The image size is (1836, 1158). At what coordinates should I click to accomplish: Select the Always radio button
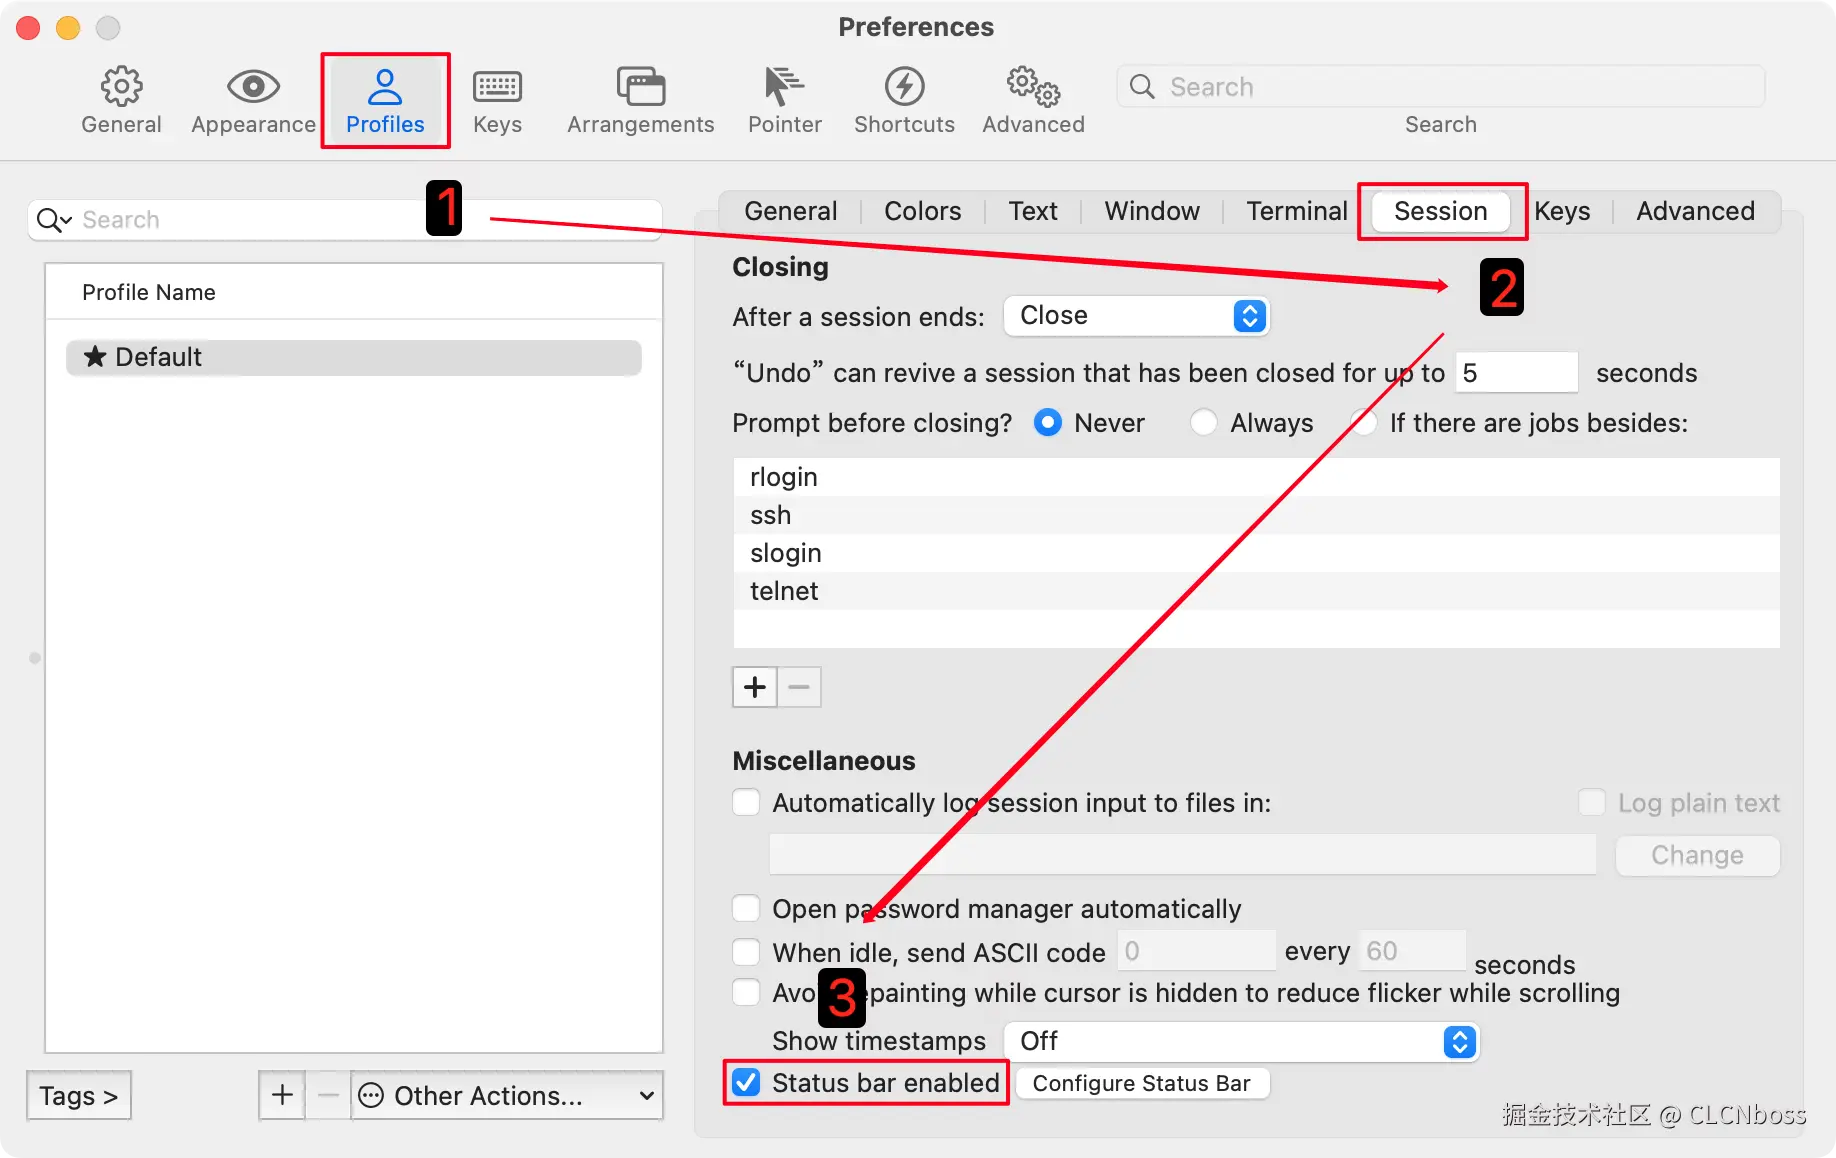1204,423
